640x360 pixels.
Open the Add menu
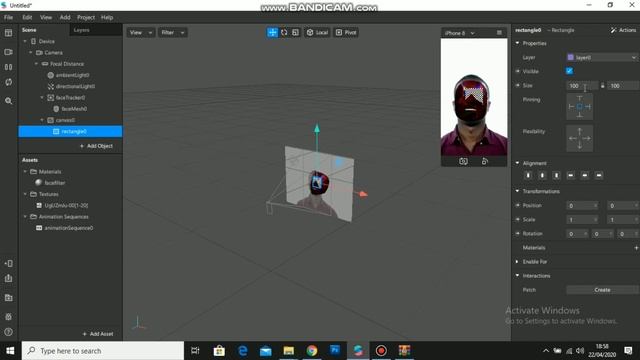click(65, 18)
